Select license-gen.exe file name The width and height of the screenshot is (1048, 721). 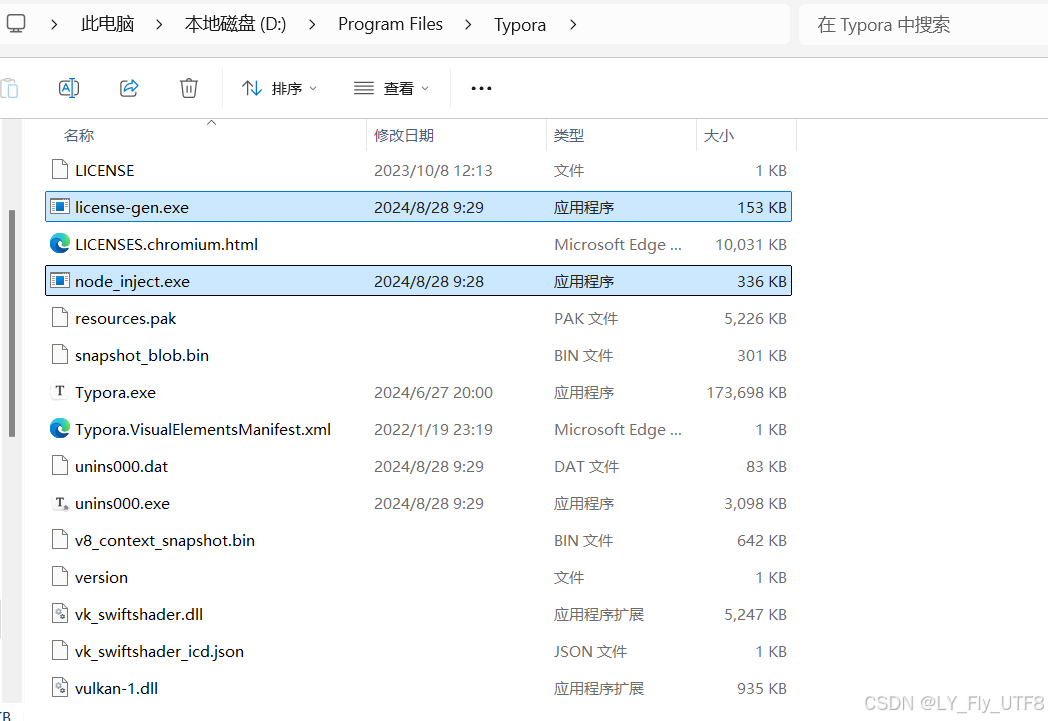point(132,208)
